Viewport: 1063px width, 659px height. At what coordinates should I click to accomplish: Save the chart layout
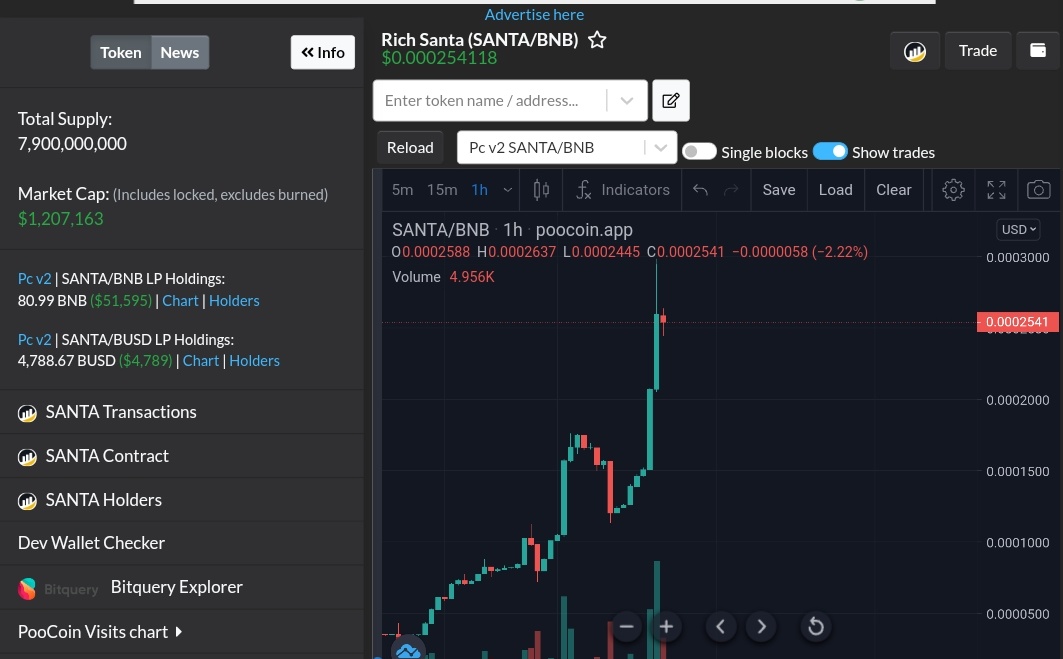(779, 190)
